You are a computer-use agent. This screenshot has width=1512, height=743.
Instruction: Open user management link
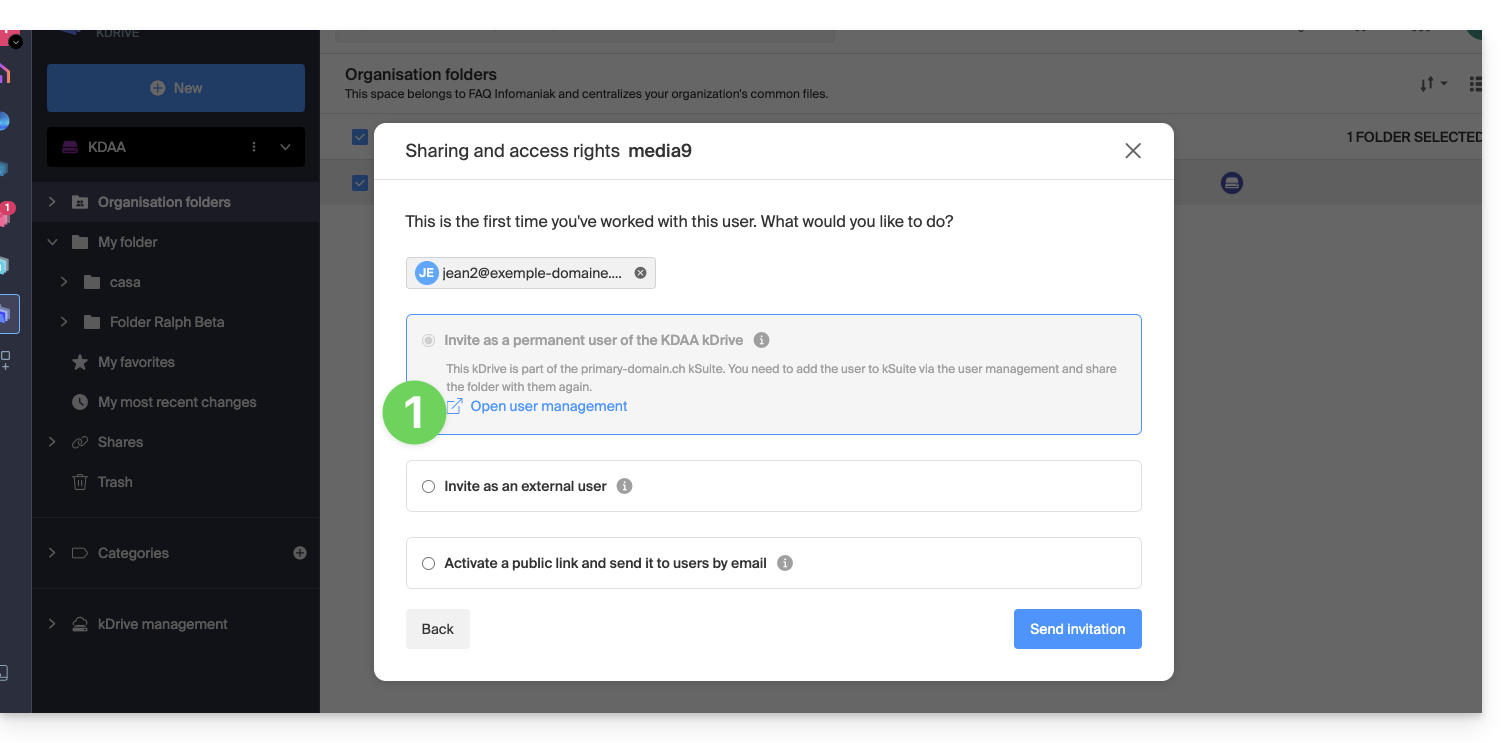[x=548, y=406]
